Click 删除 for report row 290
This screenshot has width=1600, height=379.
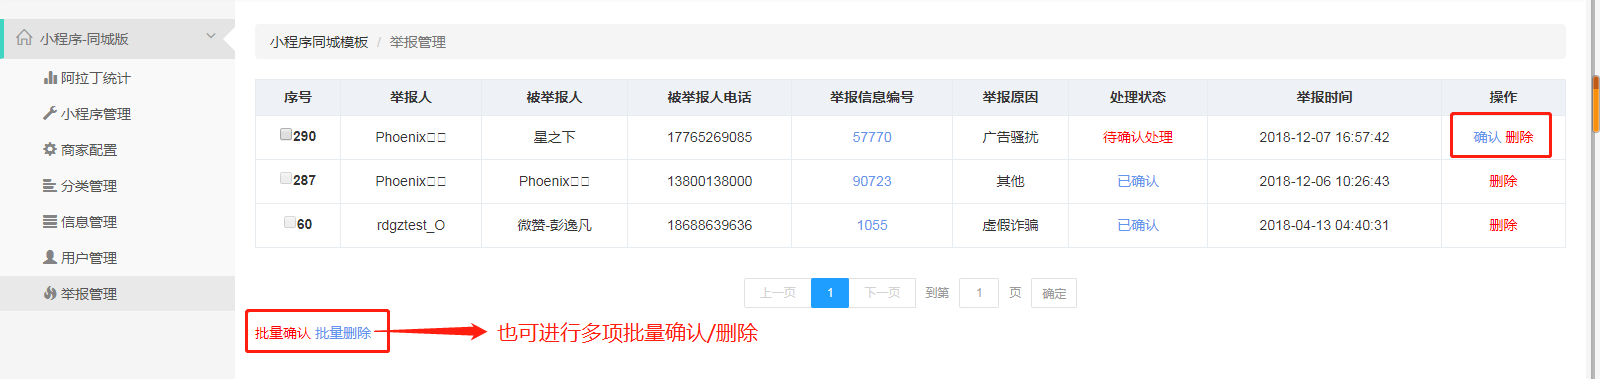[1519, 137]
